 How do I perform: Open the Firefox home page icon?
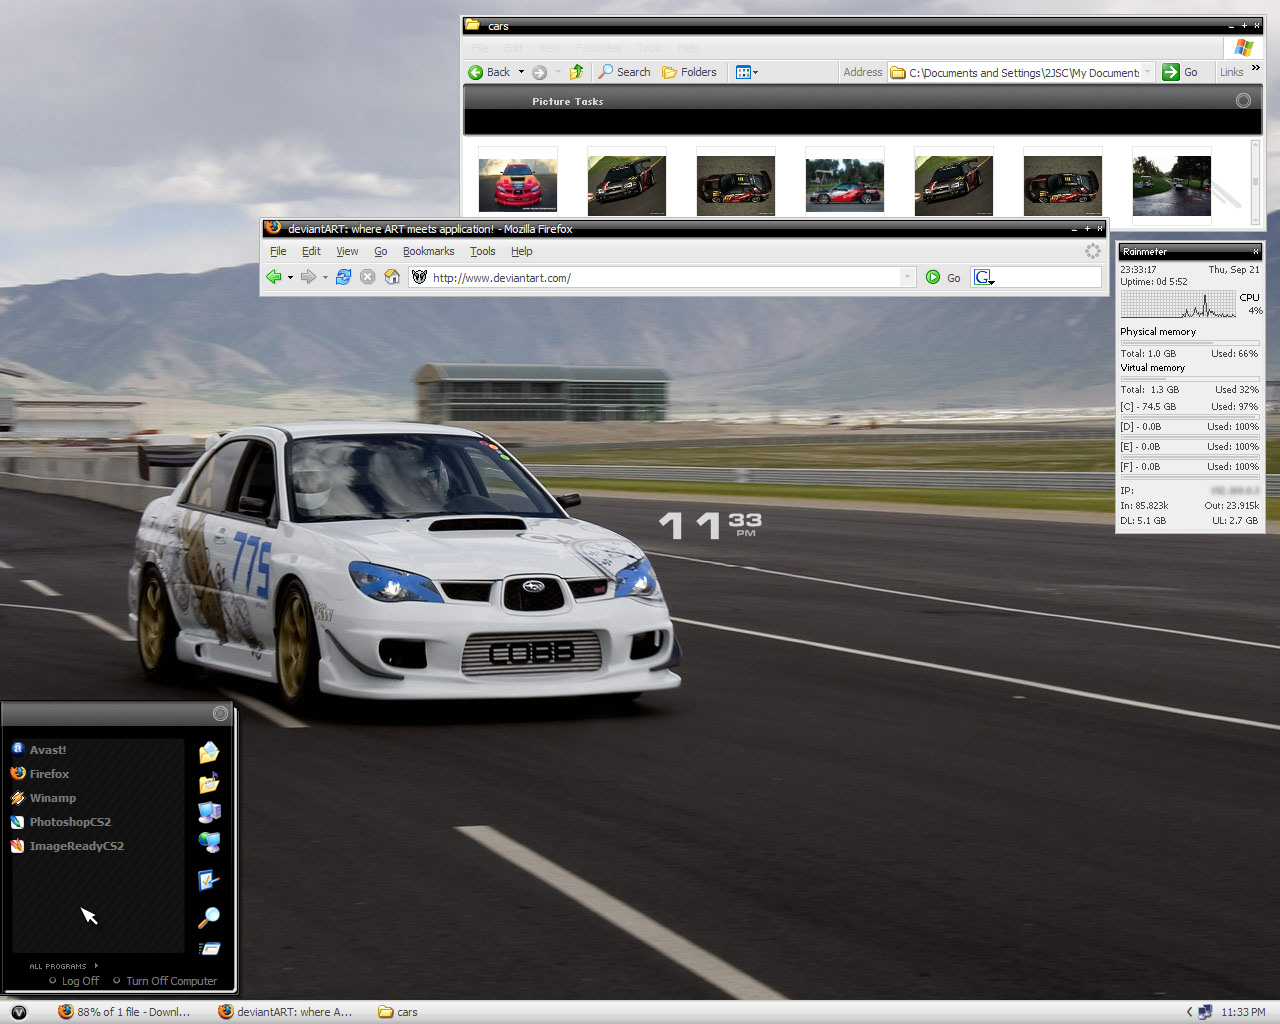click(392, 277)
